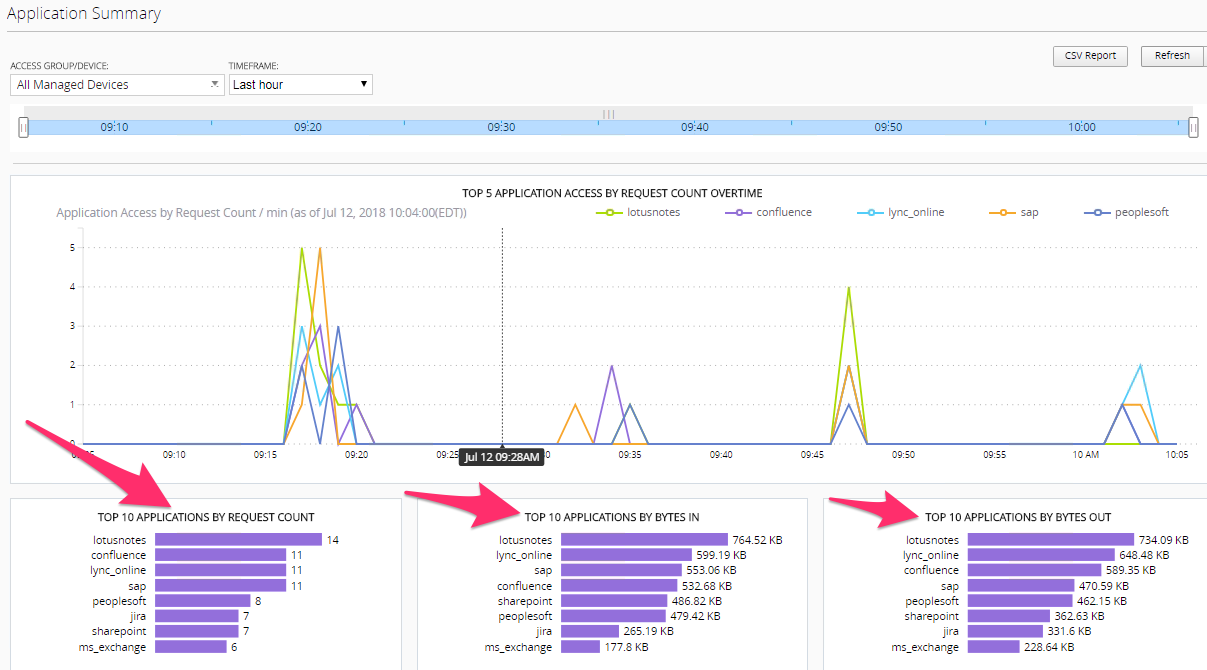
Task: Click the sharepoint bar in Bytes In chart
Action: pyautogui.click(x=615, y=601)
